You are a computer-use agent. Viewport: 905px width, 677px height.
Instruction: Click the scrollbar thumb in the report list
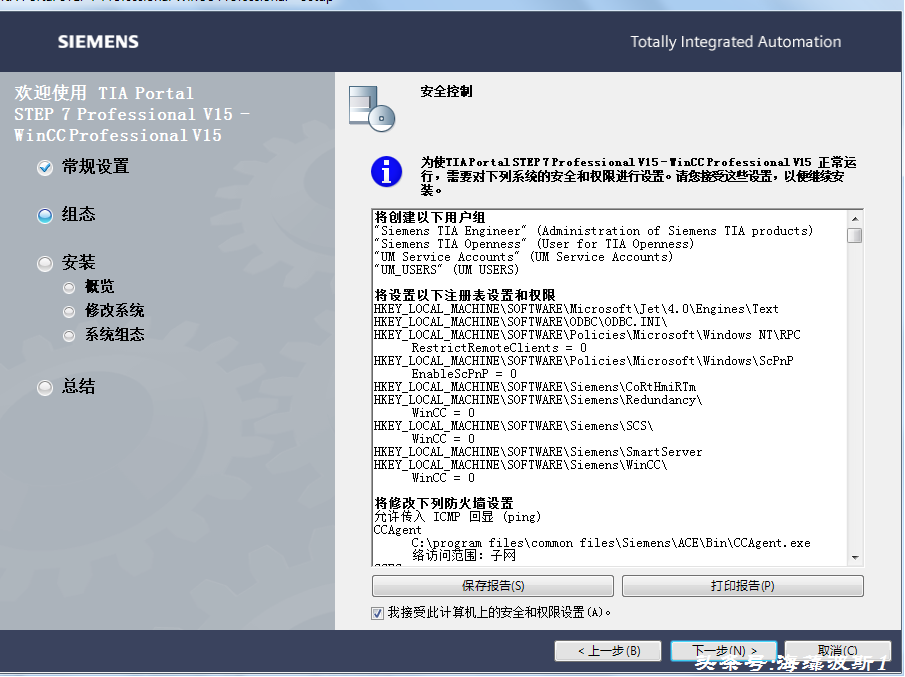tap(855, 236)
